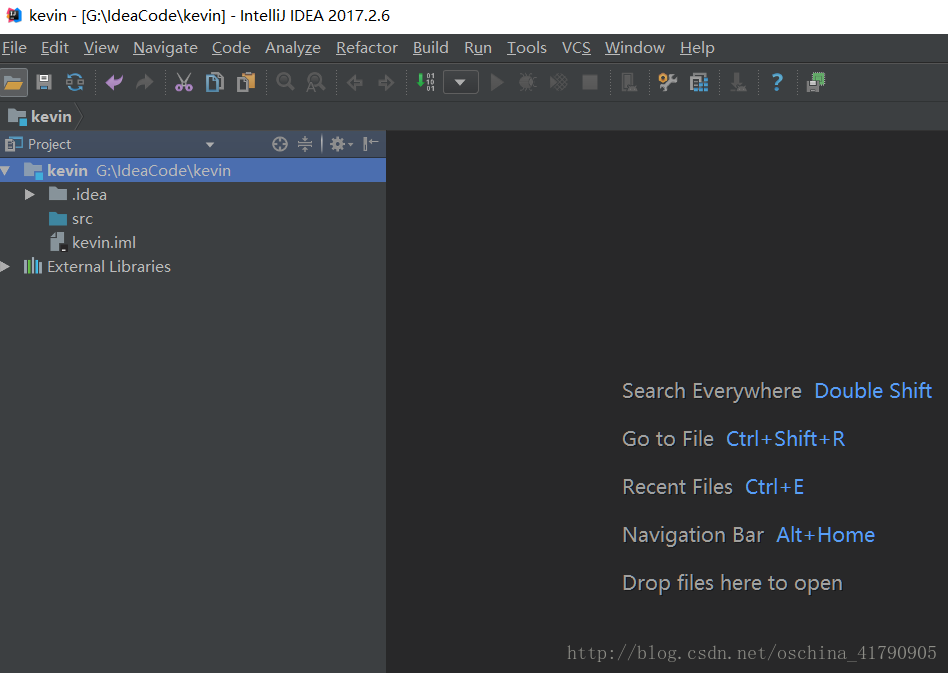948x673 pixels.
Task: Click the Search magnifier toolbar icon
Action: 285,82
